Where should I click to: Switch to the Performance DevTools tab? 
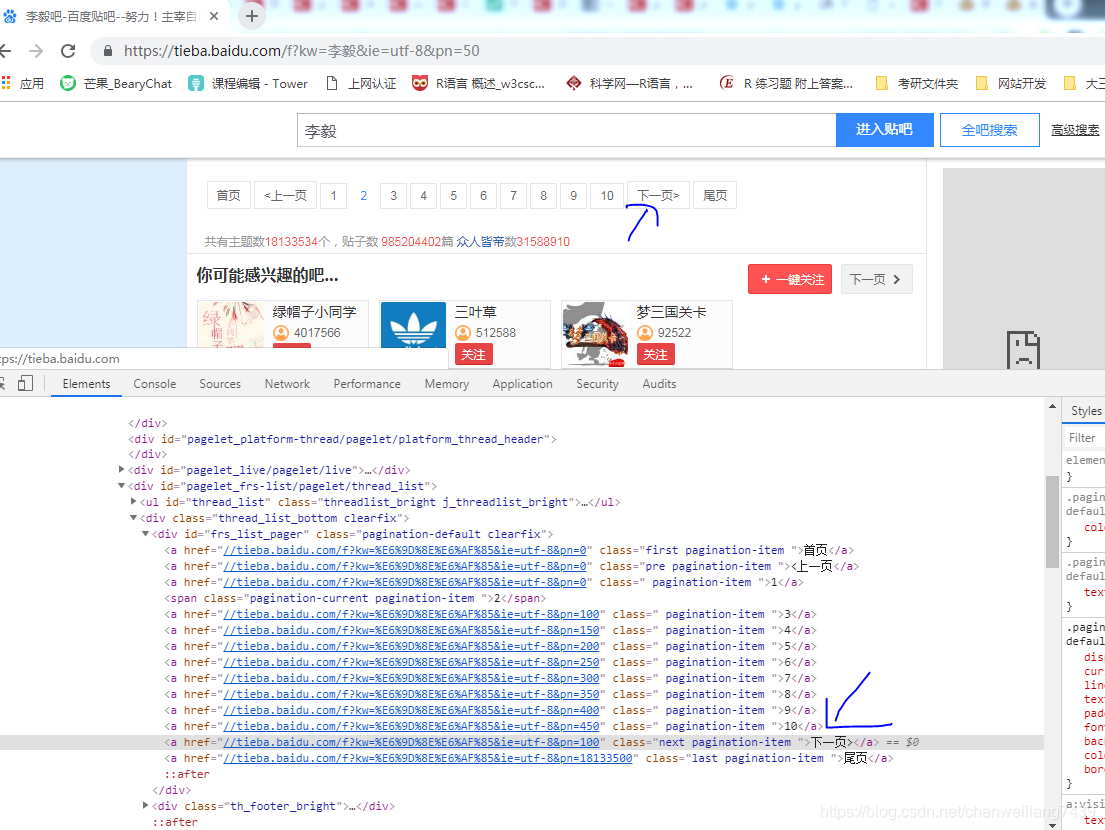[x=366, y=383]
